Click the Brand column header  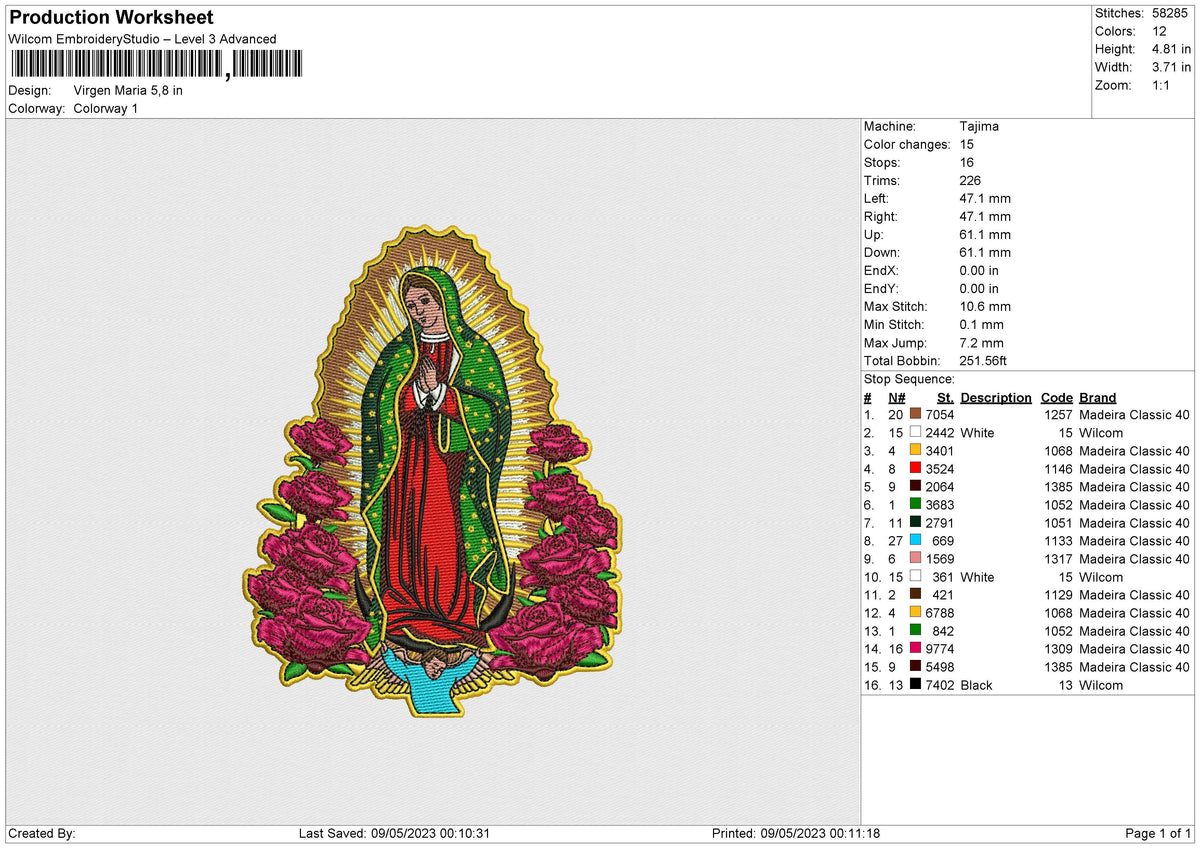point(1096,397)
